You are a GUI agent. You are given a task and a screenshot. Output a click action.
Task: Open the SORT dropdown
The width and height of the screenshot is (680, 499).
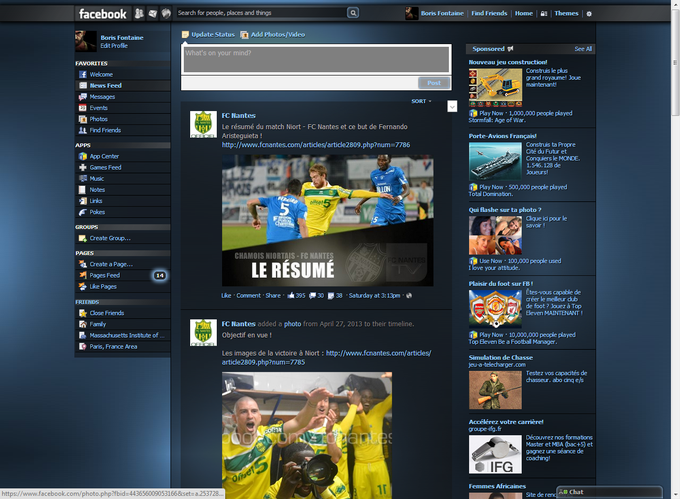tap(421, 101)
